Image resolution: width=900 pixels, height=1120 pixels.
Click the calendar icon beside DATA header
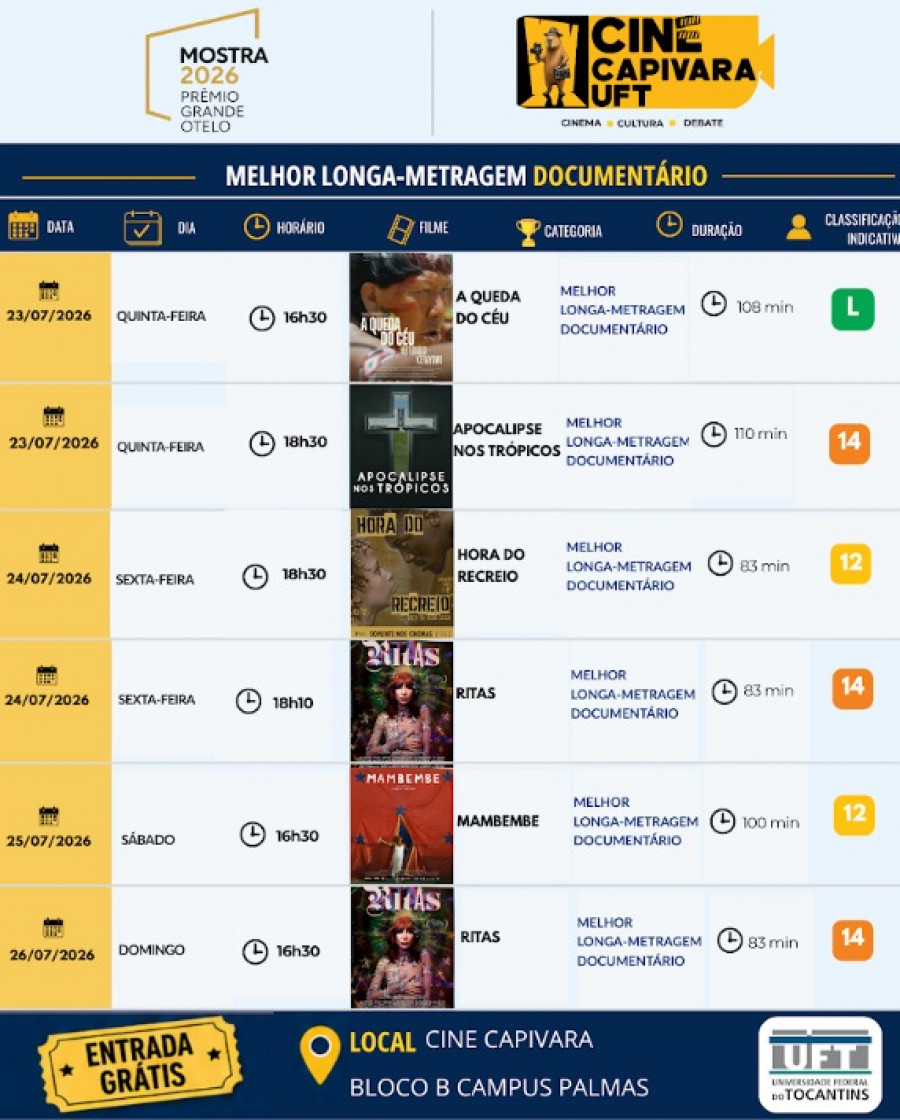point(23,226)
